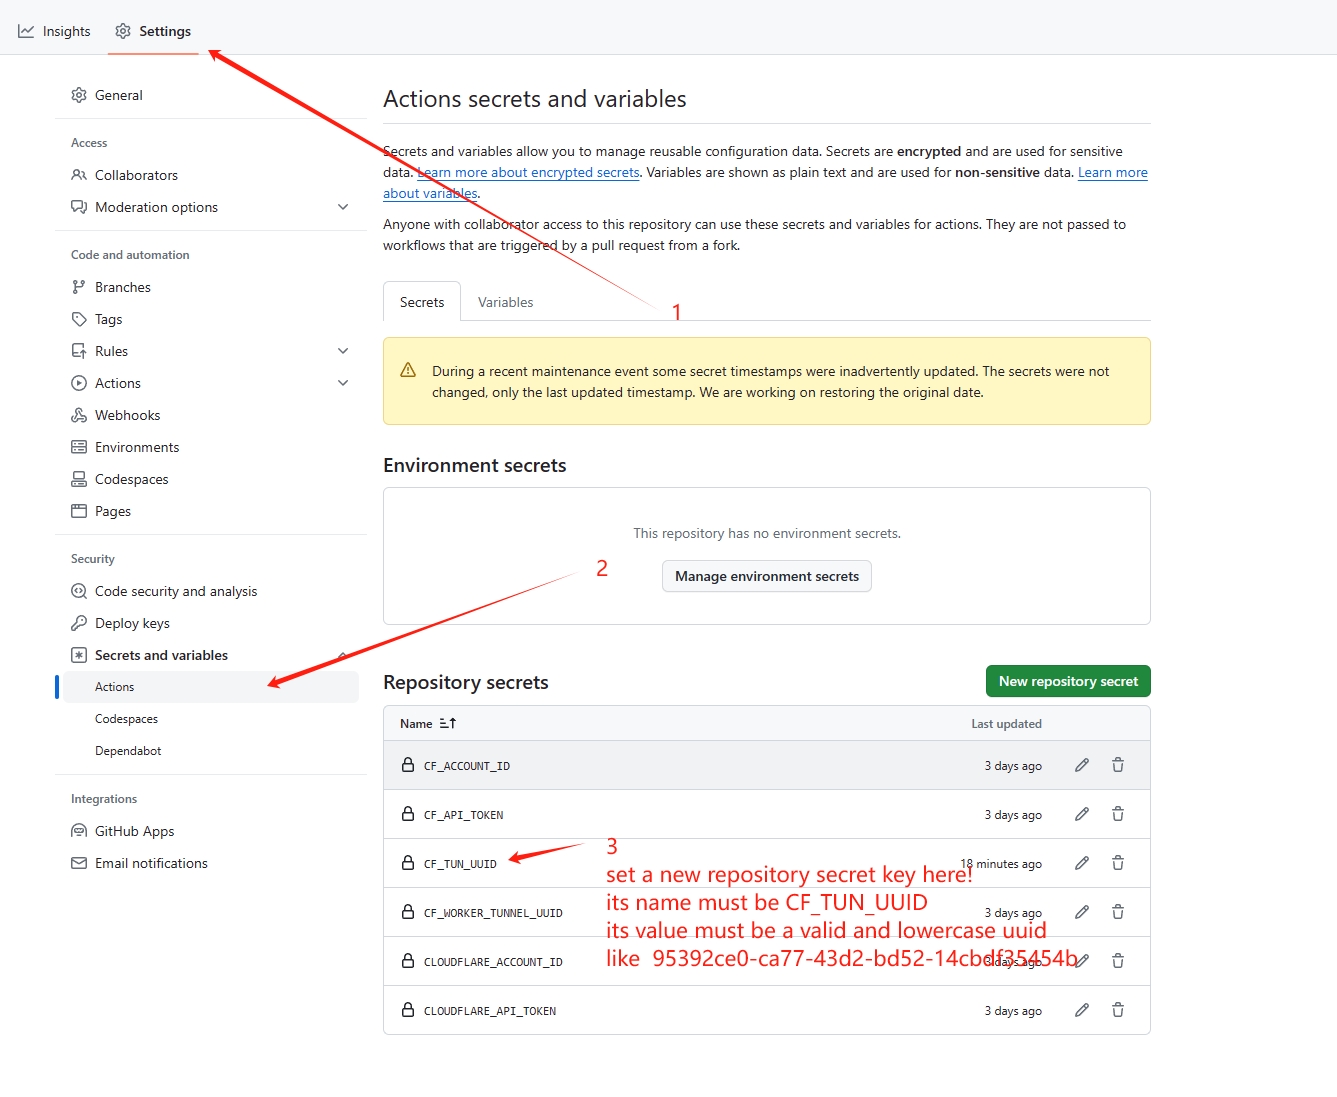
Task: Click the trash icon for CF_WORKER_TUNNEL_UUID
Action: pyautogui.click(x=1118, y=912)
